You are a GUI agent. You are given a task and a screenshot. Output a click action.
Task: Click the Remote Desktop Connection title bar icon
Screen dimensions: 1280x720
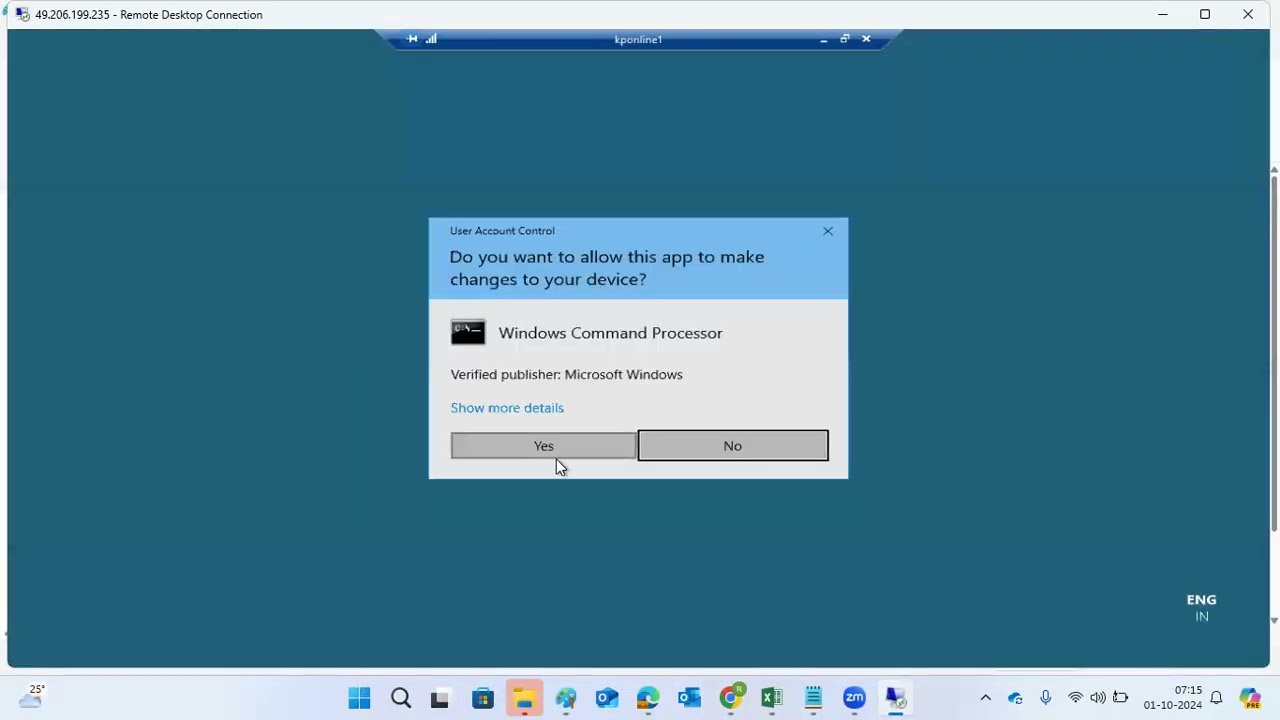[x=21, y=14]
